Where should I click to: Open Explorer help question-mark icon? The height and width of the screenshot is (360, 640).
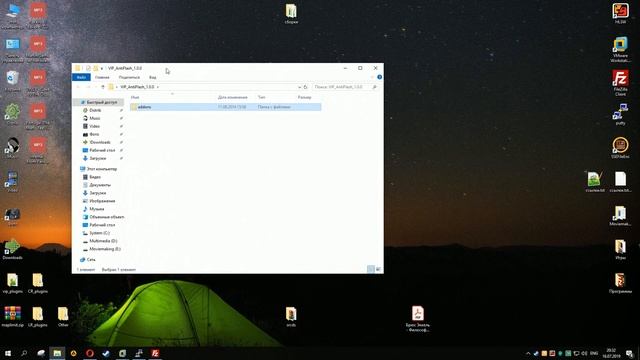[380, 77]
